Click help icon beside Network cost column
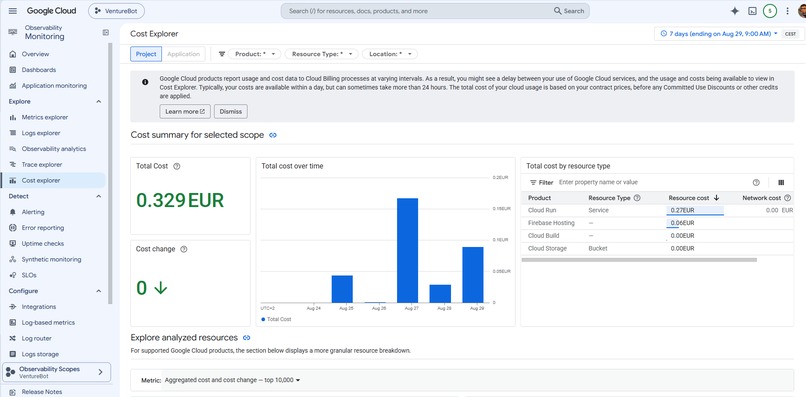 click(x=787, y=198)
